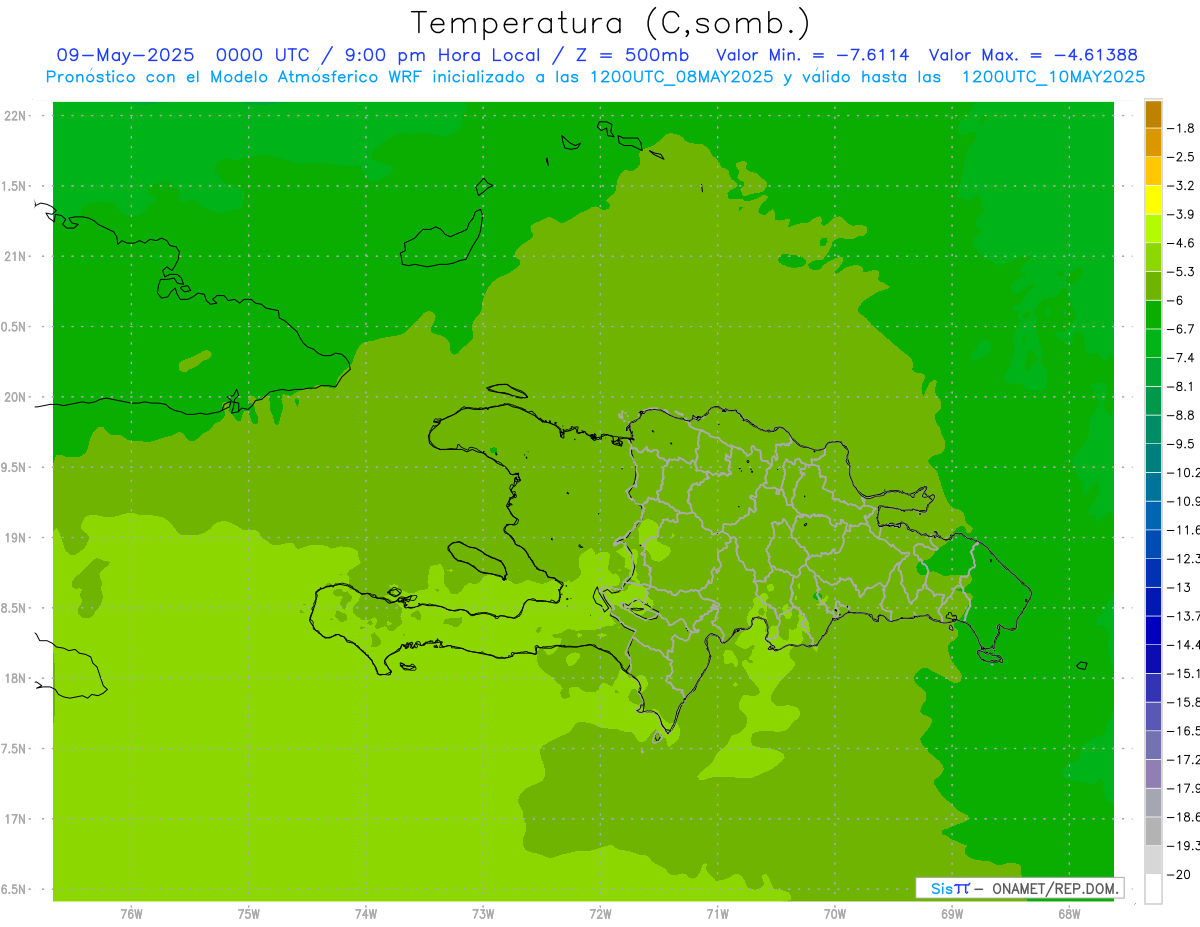Click the '-4.6' colorbar label
Viewport: 1200px width, 927px height.
(1181, 243)
